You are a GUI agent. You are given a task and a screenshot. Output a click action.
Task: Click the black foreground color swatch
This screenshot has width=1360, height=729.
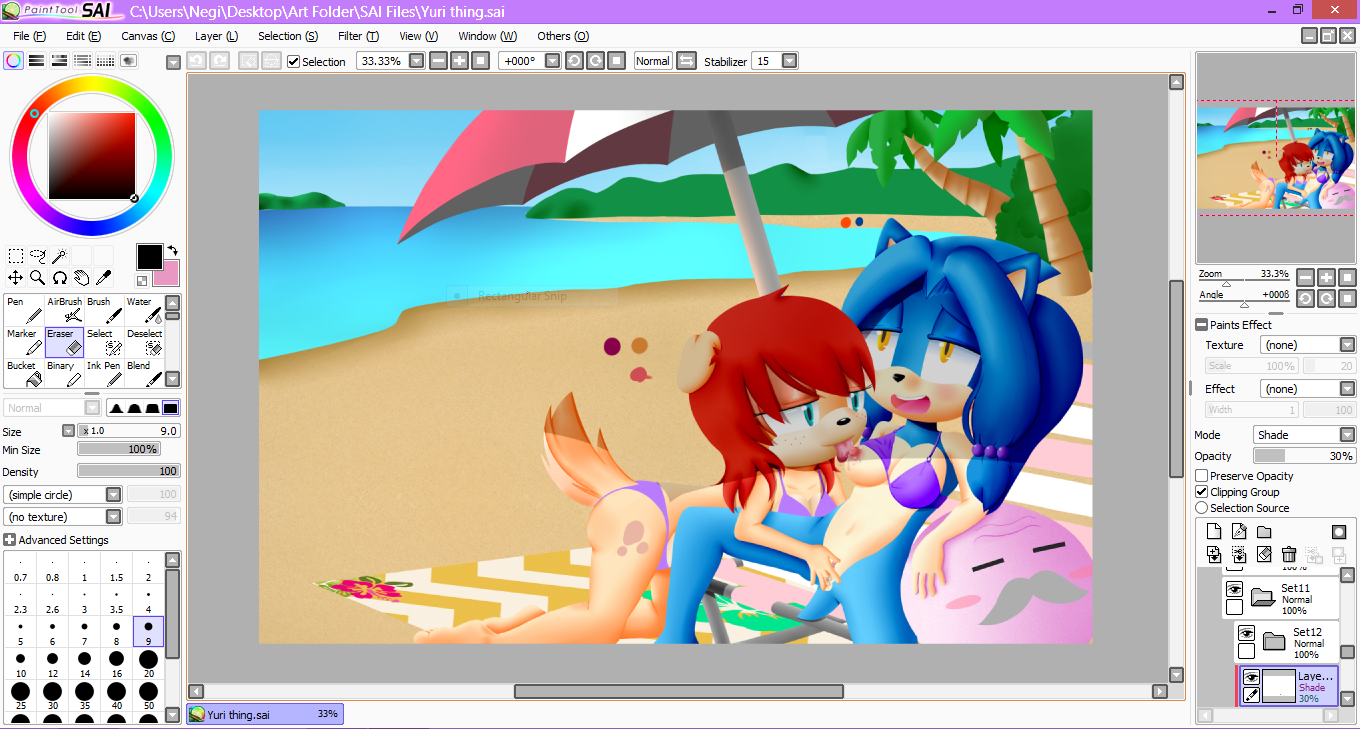[x=149, y=256]
